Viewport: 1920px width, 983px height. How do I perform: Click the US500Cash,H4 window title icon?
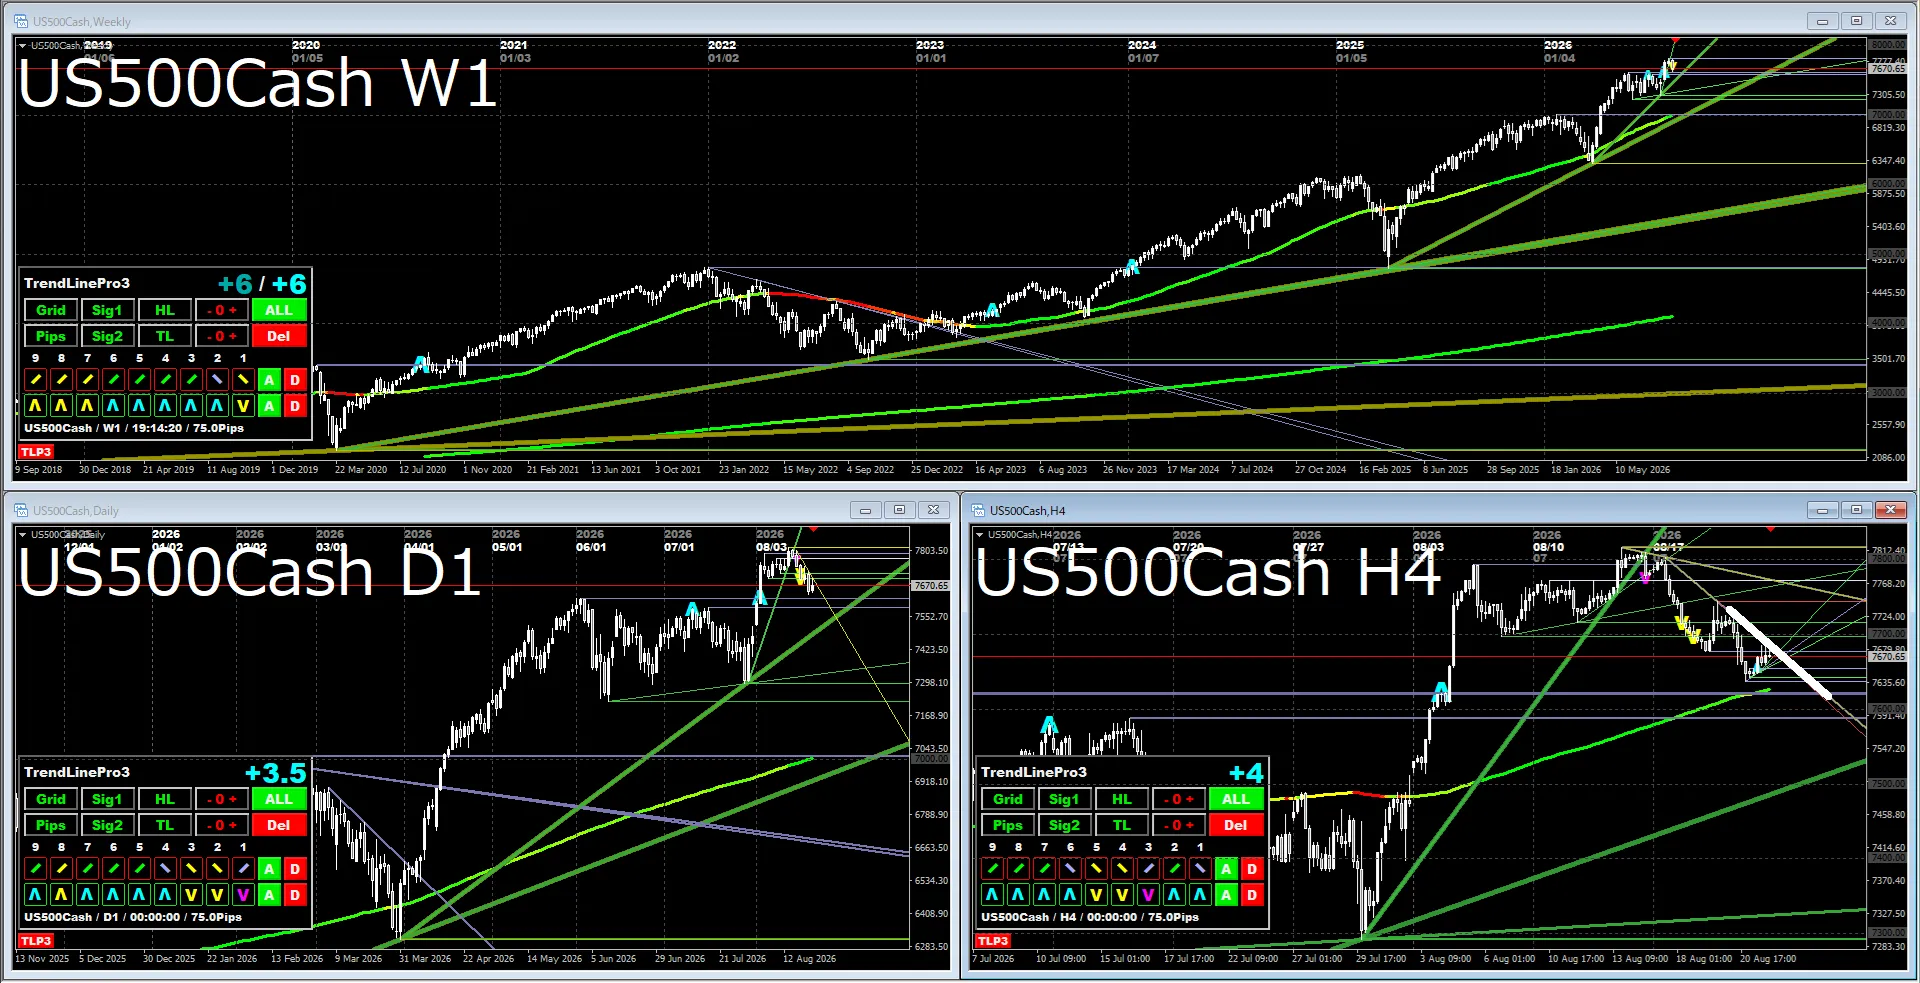pyautogui.click(x=978, y=510)
